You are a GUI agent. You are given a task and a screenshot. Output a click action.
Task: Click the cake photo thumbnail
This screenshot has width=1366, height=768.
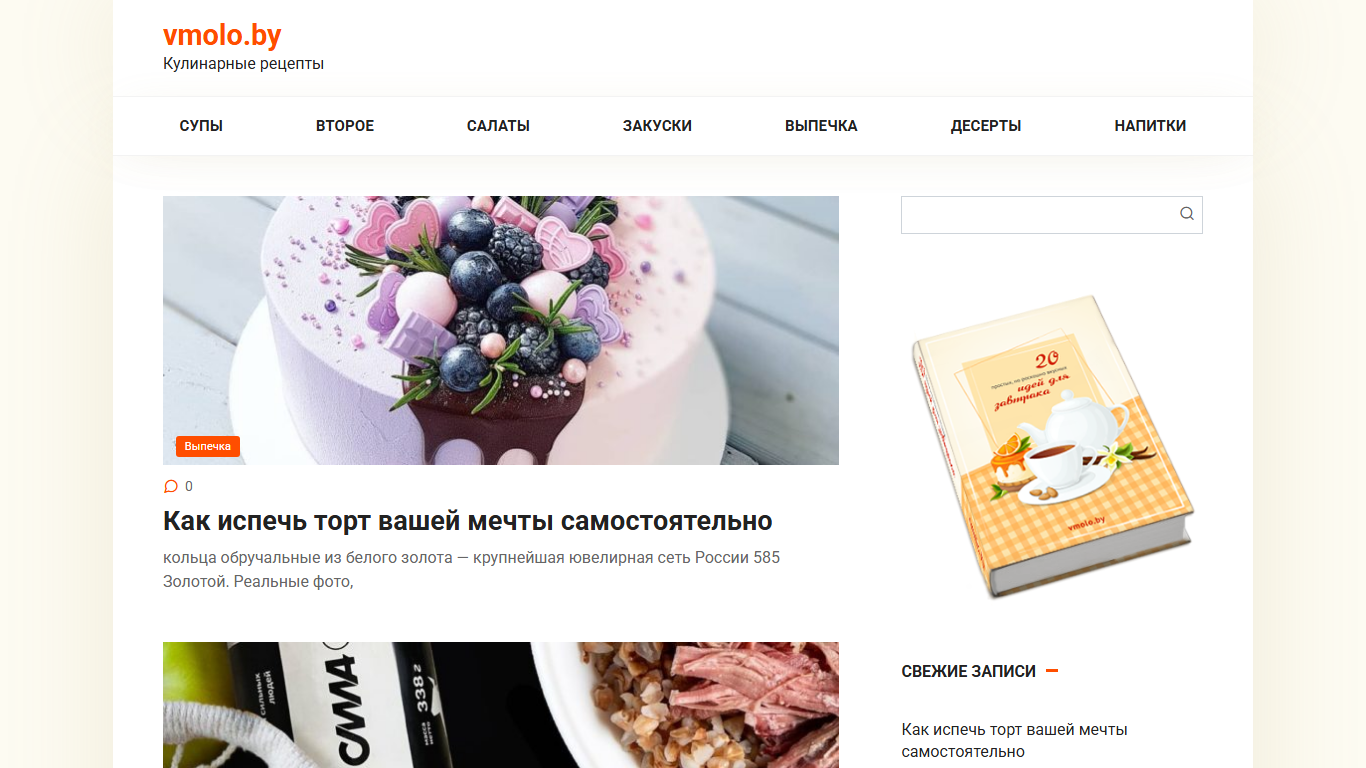coord(501,330)
